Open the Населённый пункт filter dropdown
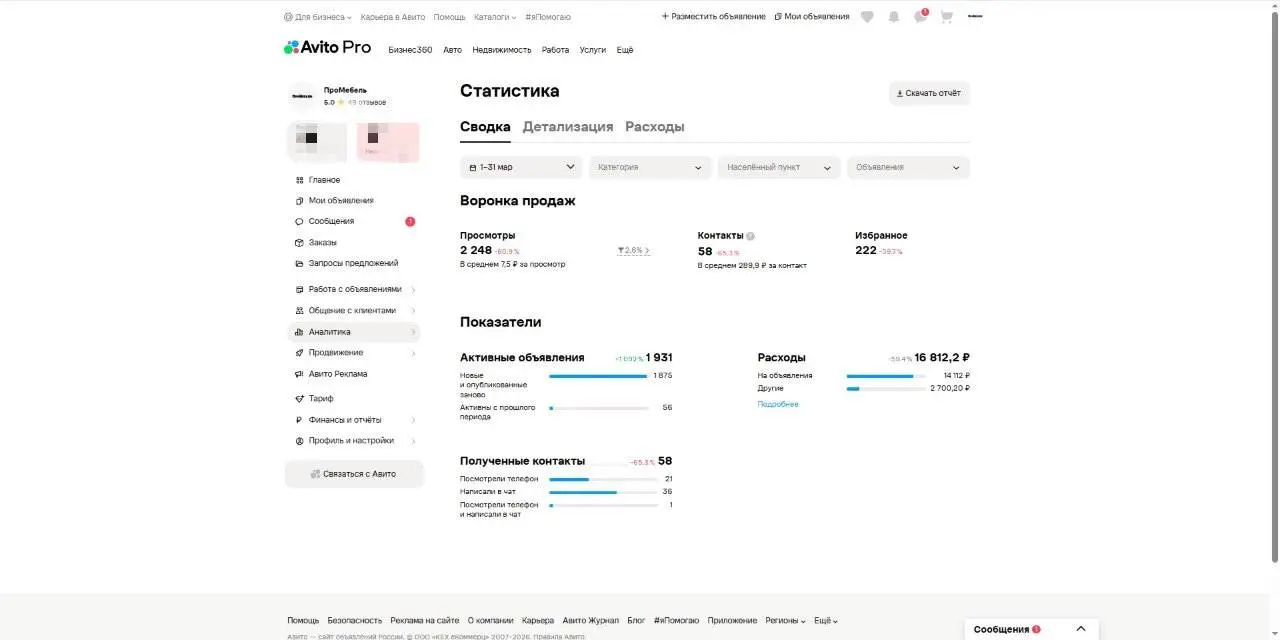This screenshot has height=640, width=1280. 779,168
